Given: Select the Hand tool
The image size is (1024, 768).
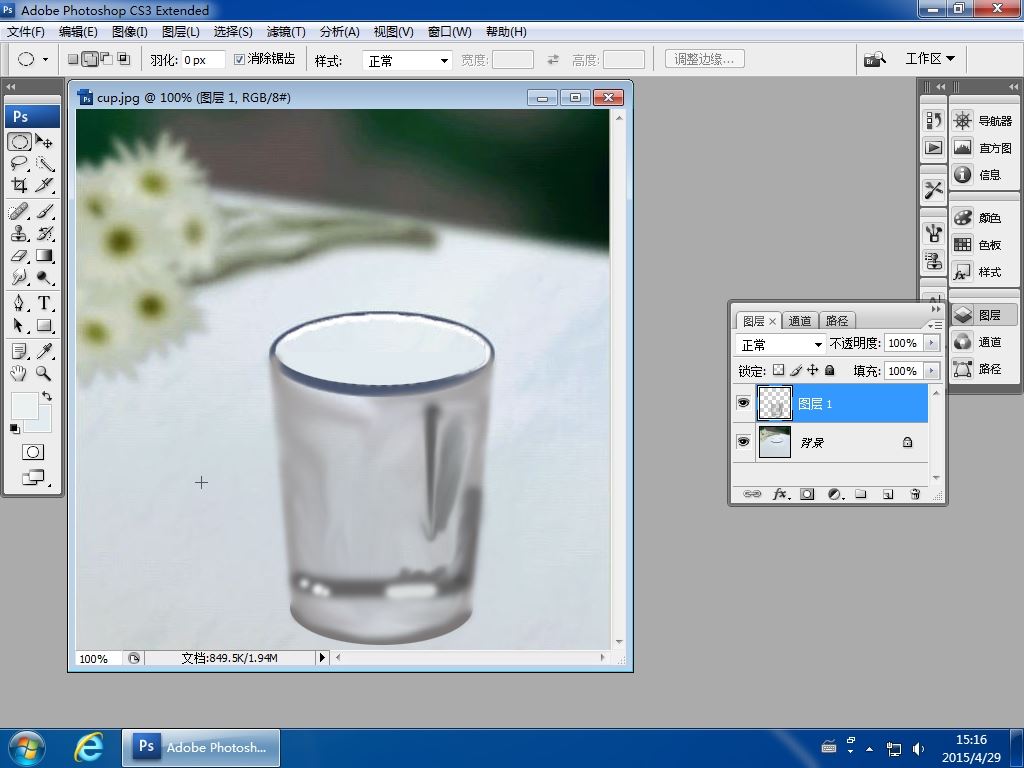Looking at the screenshot, I should [19, 373].
